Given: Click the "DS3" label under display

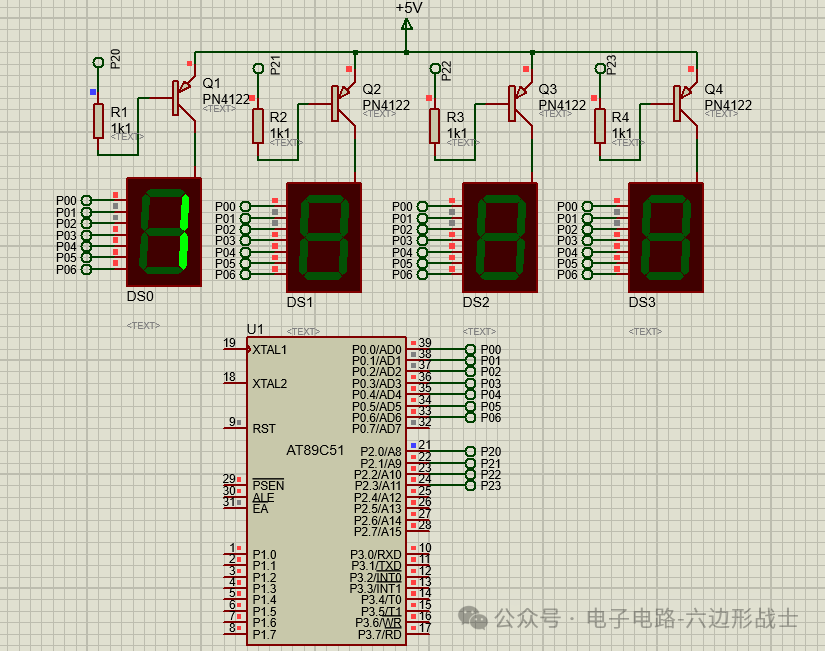Looking at the screenshot, I should click(x=642, y=302).
